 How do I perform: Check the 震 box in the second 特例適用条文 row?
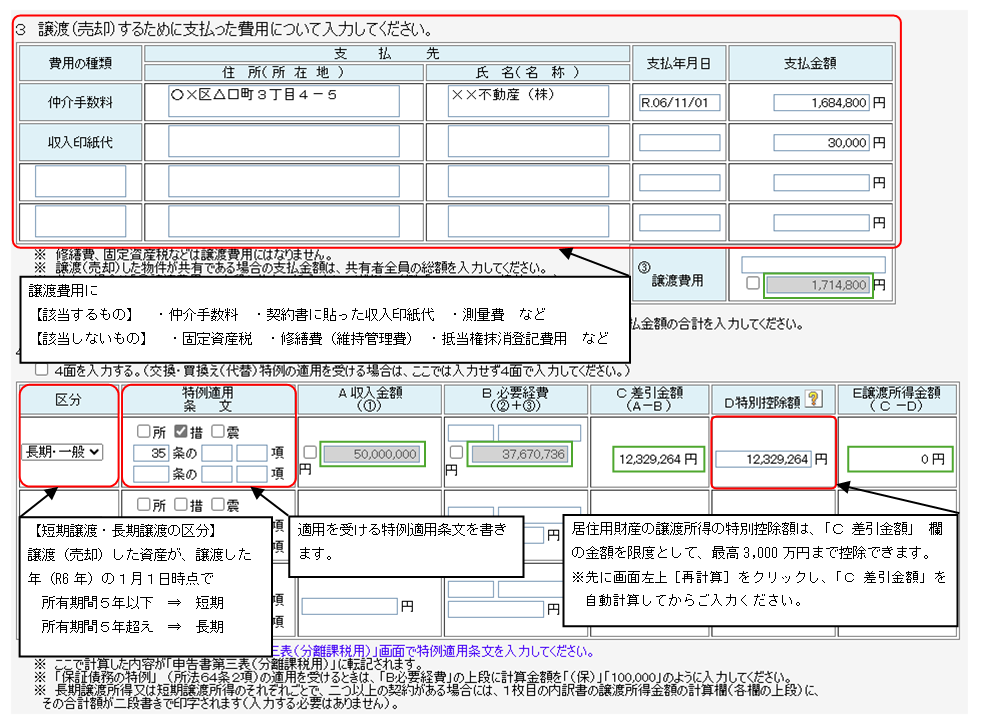[218, 504]
